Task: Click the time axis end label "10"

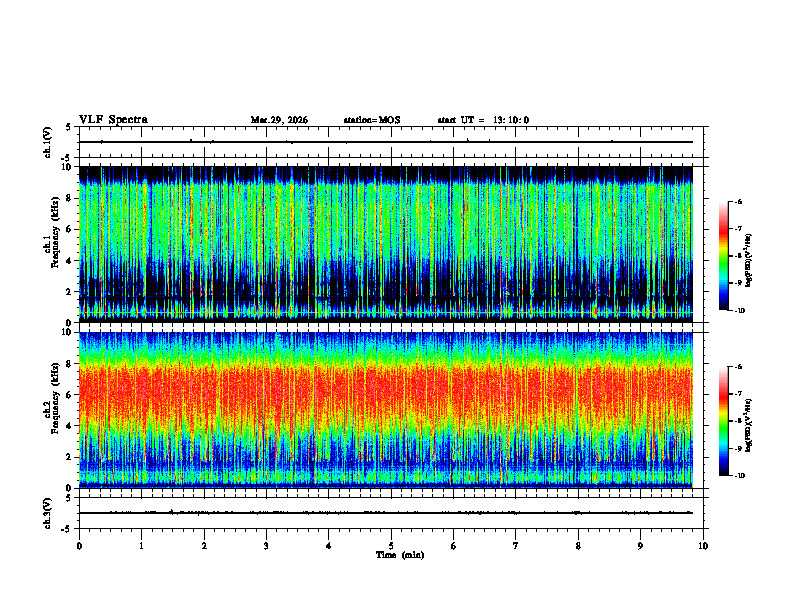Action: click(703, 546)
